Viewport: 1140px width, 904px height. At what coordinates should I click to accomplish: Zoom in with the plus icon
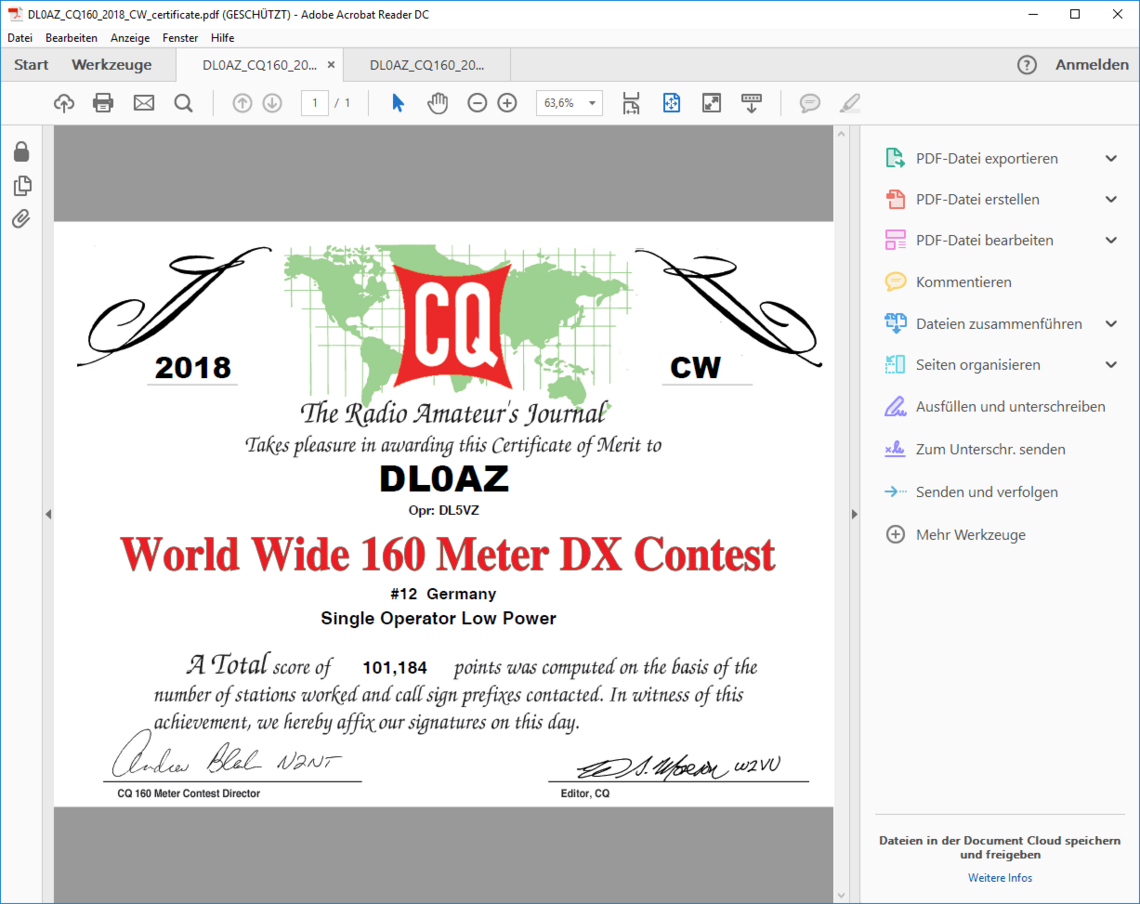(507, 103)
